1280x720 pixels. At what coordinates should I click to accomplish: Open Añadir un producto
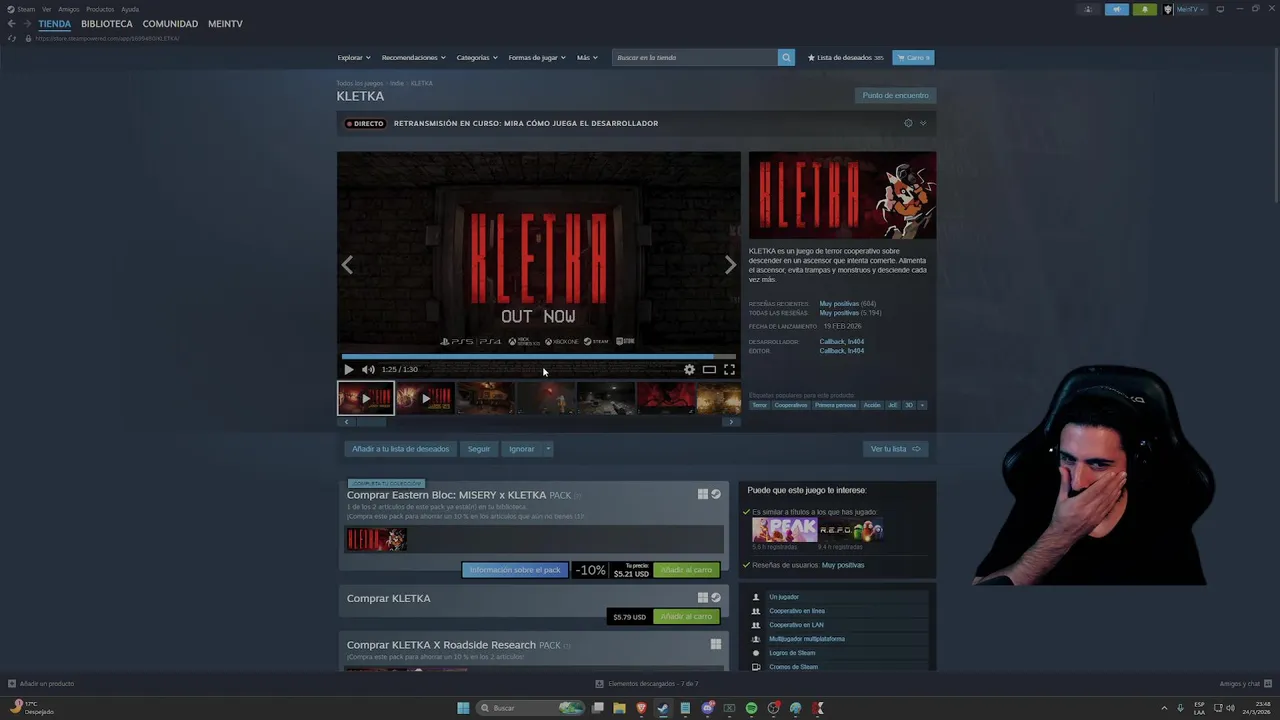coord(41,684)
